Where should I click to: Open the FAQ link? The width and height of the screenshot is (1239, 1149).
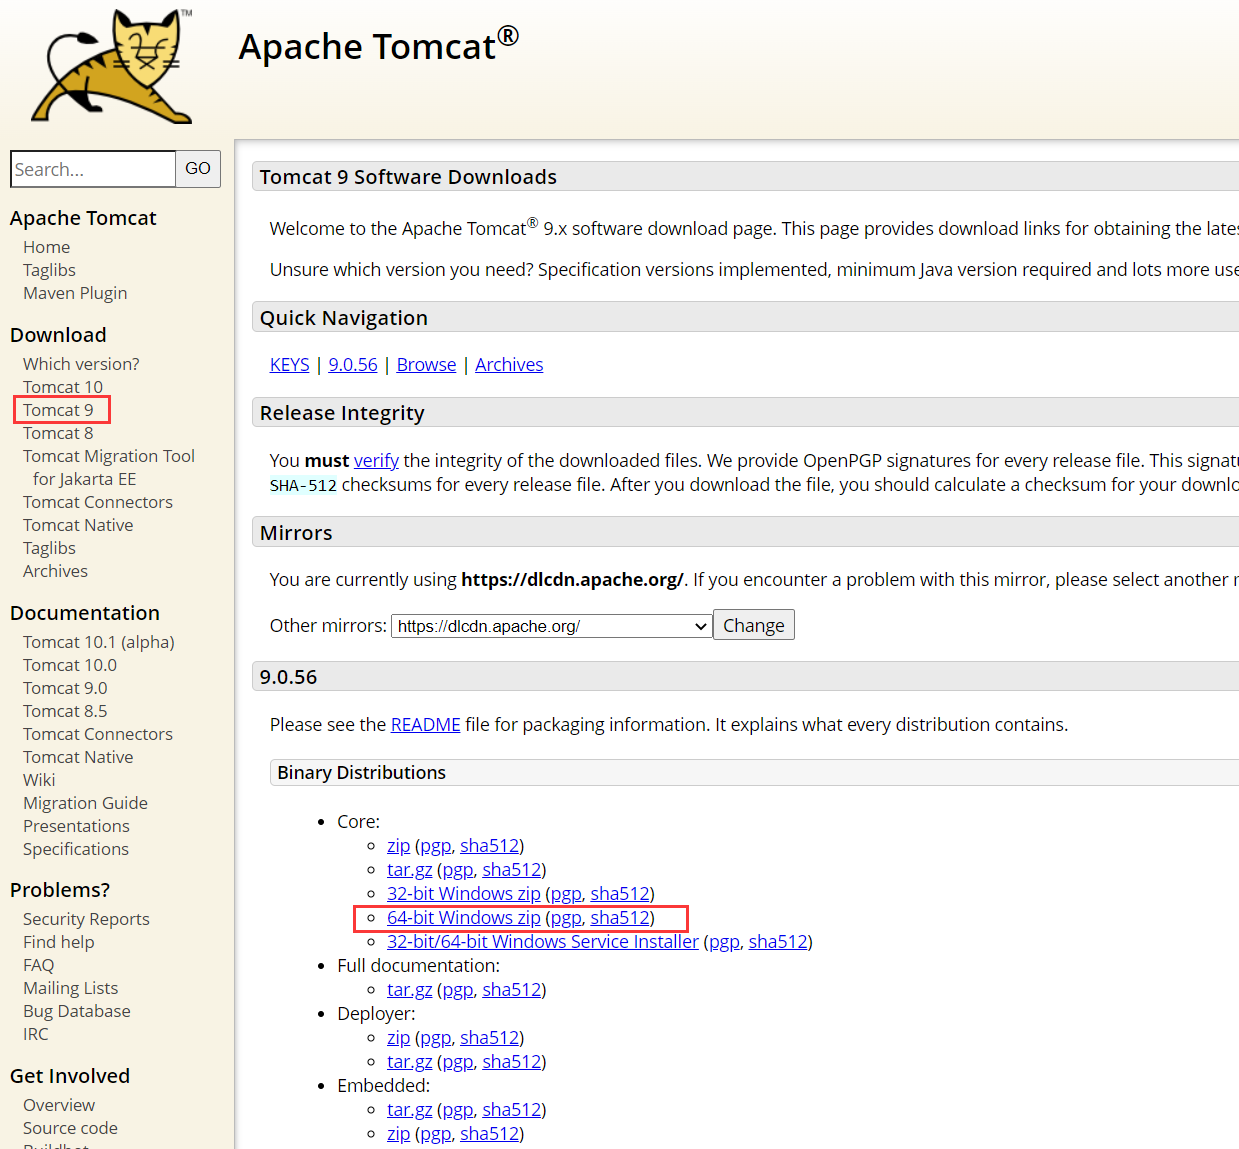[x=39, y=965]
